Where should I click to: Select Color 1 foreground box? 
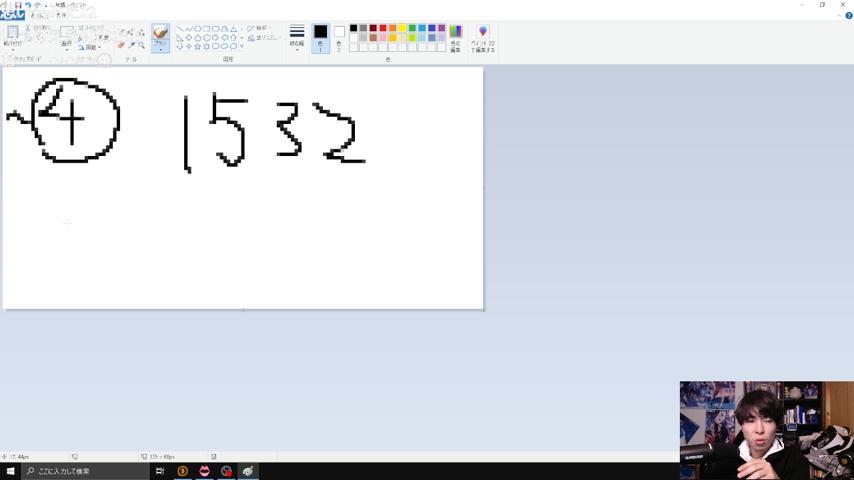[x=320, y=38]
